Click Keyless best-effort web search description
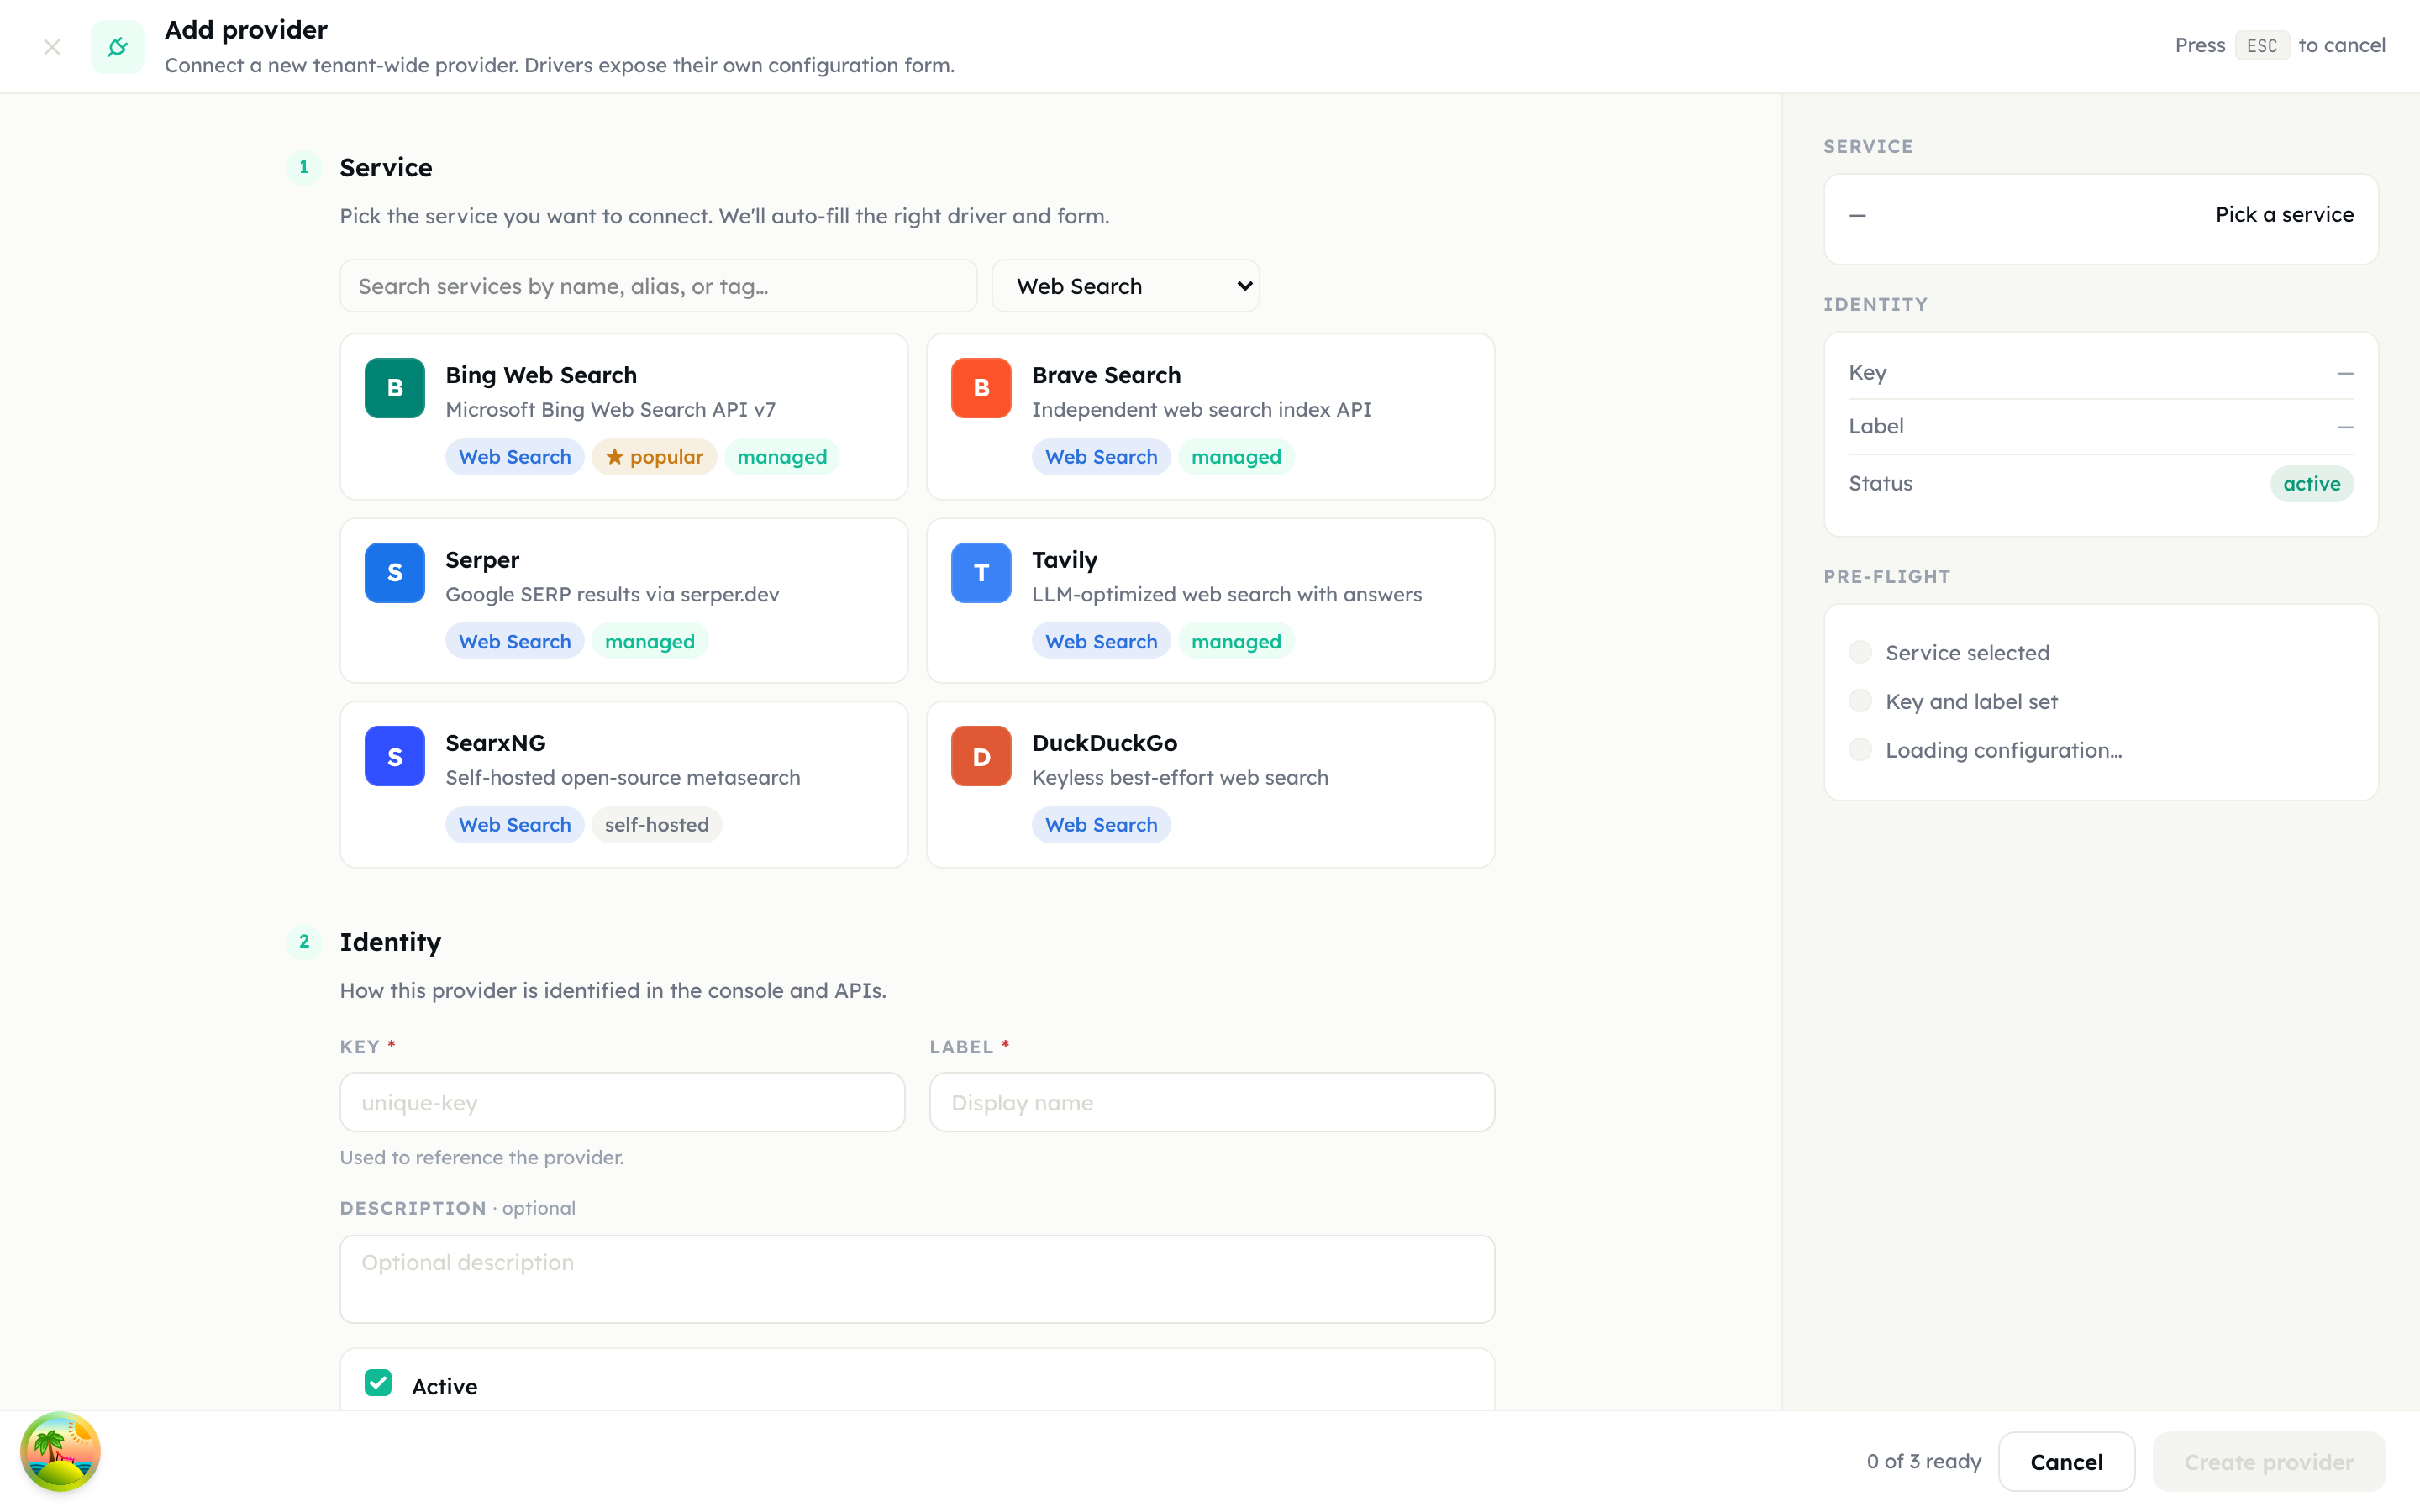2420x1512 pixels. (x=1180, y=778)
